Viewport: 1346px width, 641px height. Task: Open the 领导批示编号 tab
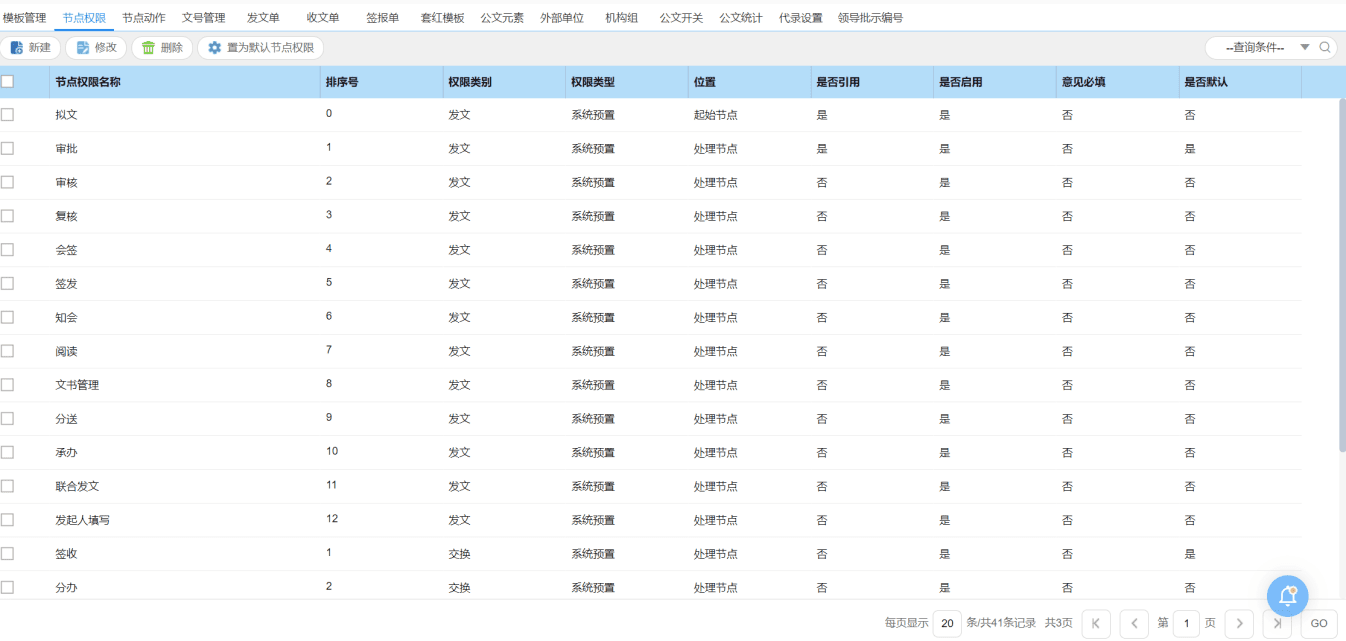tap(870, 18)
